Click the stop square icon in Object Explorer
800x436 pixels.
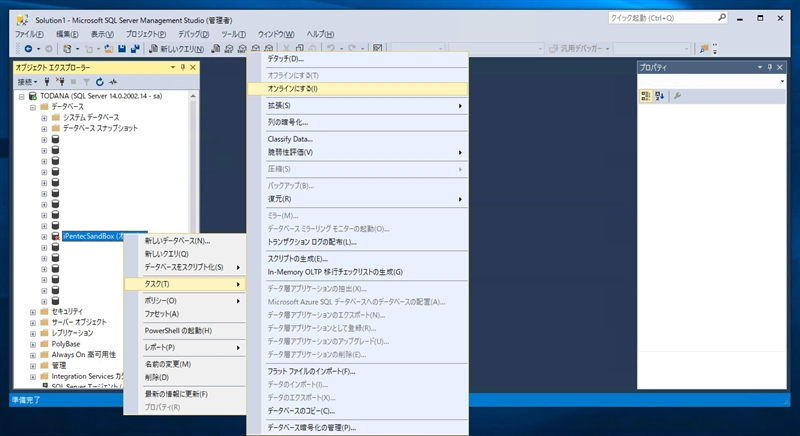73,82
